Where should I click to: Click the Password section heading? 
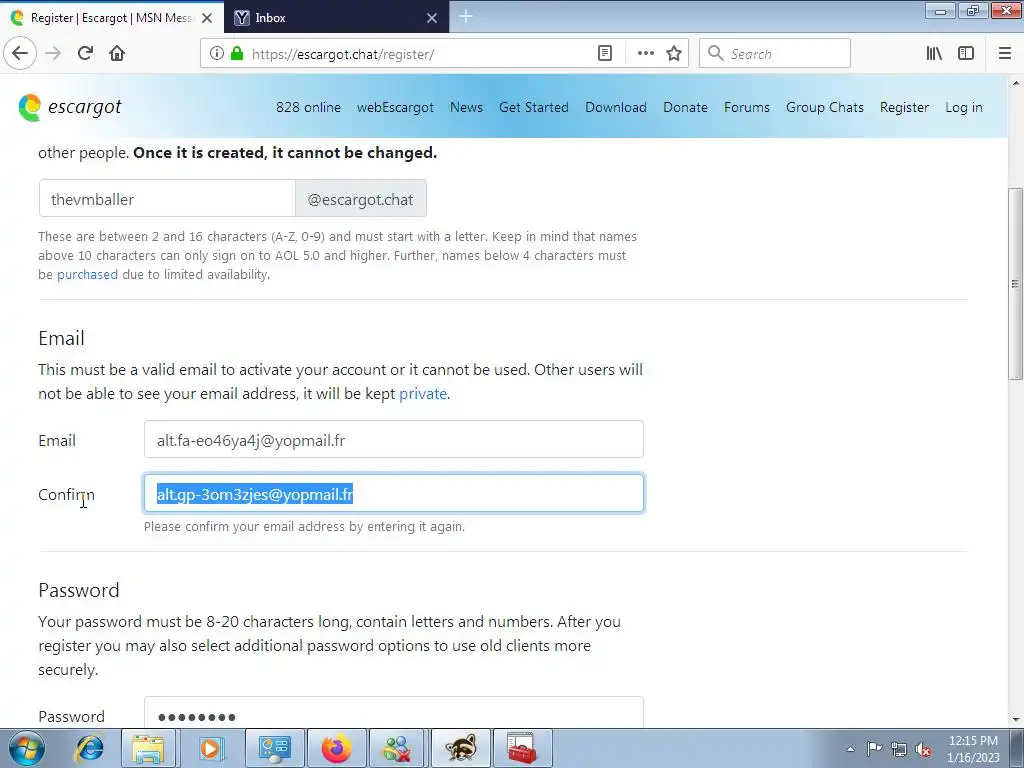(79, 590)
